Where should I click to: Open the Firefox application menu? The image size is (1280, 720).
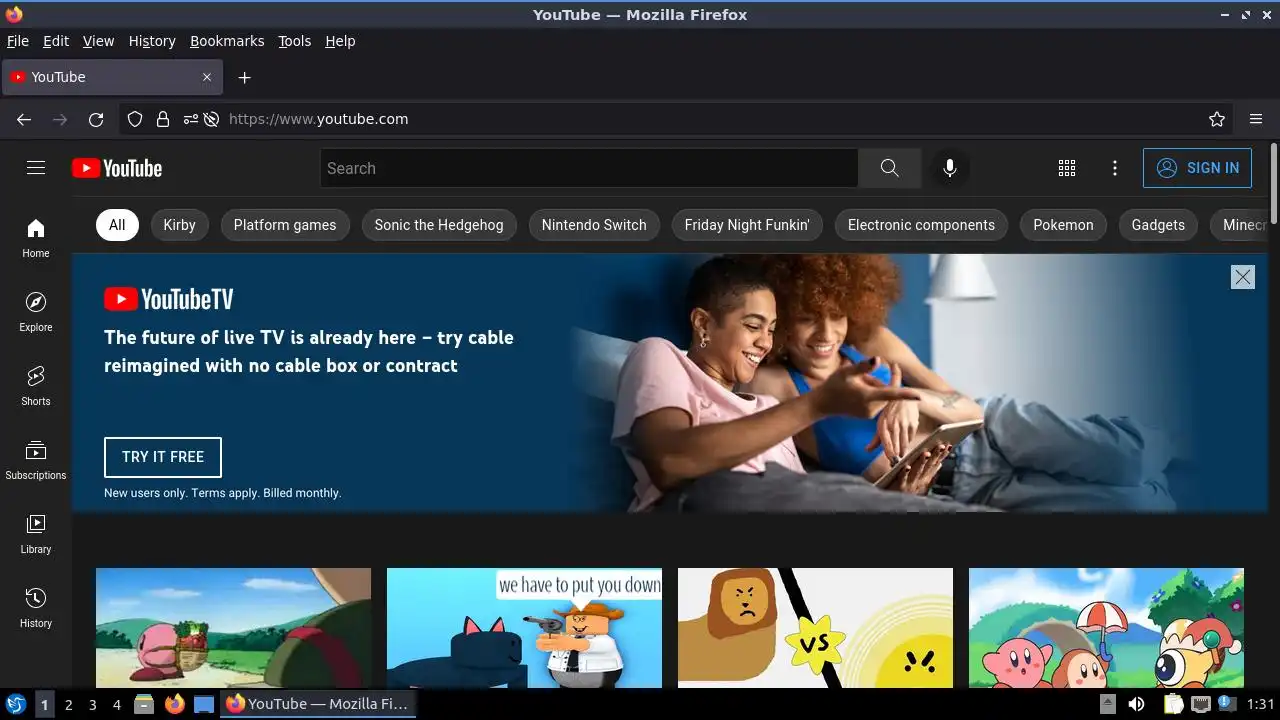[x=1256, y=119]
